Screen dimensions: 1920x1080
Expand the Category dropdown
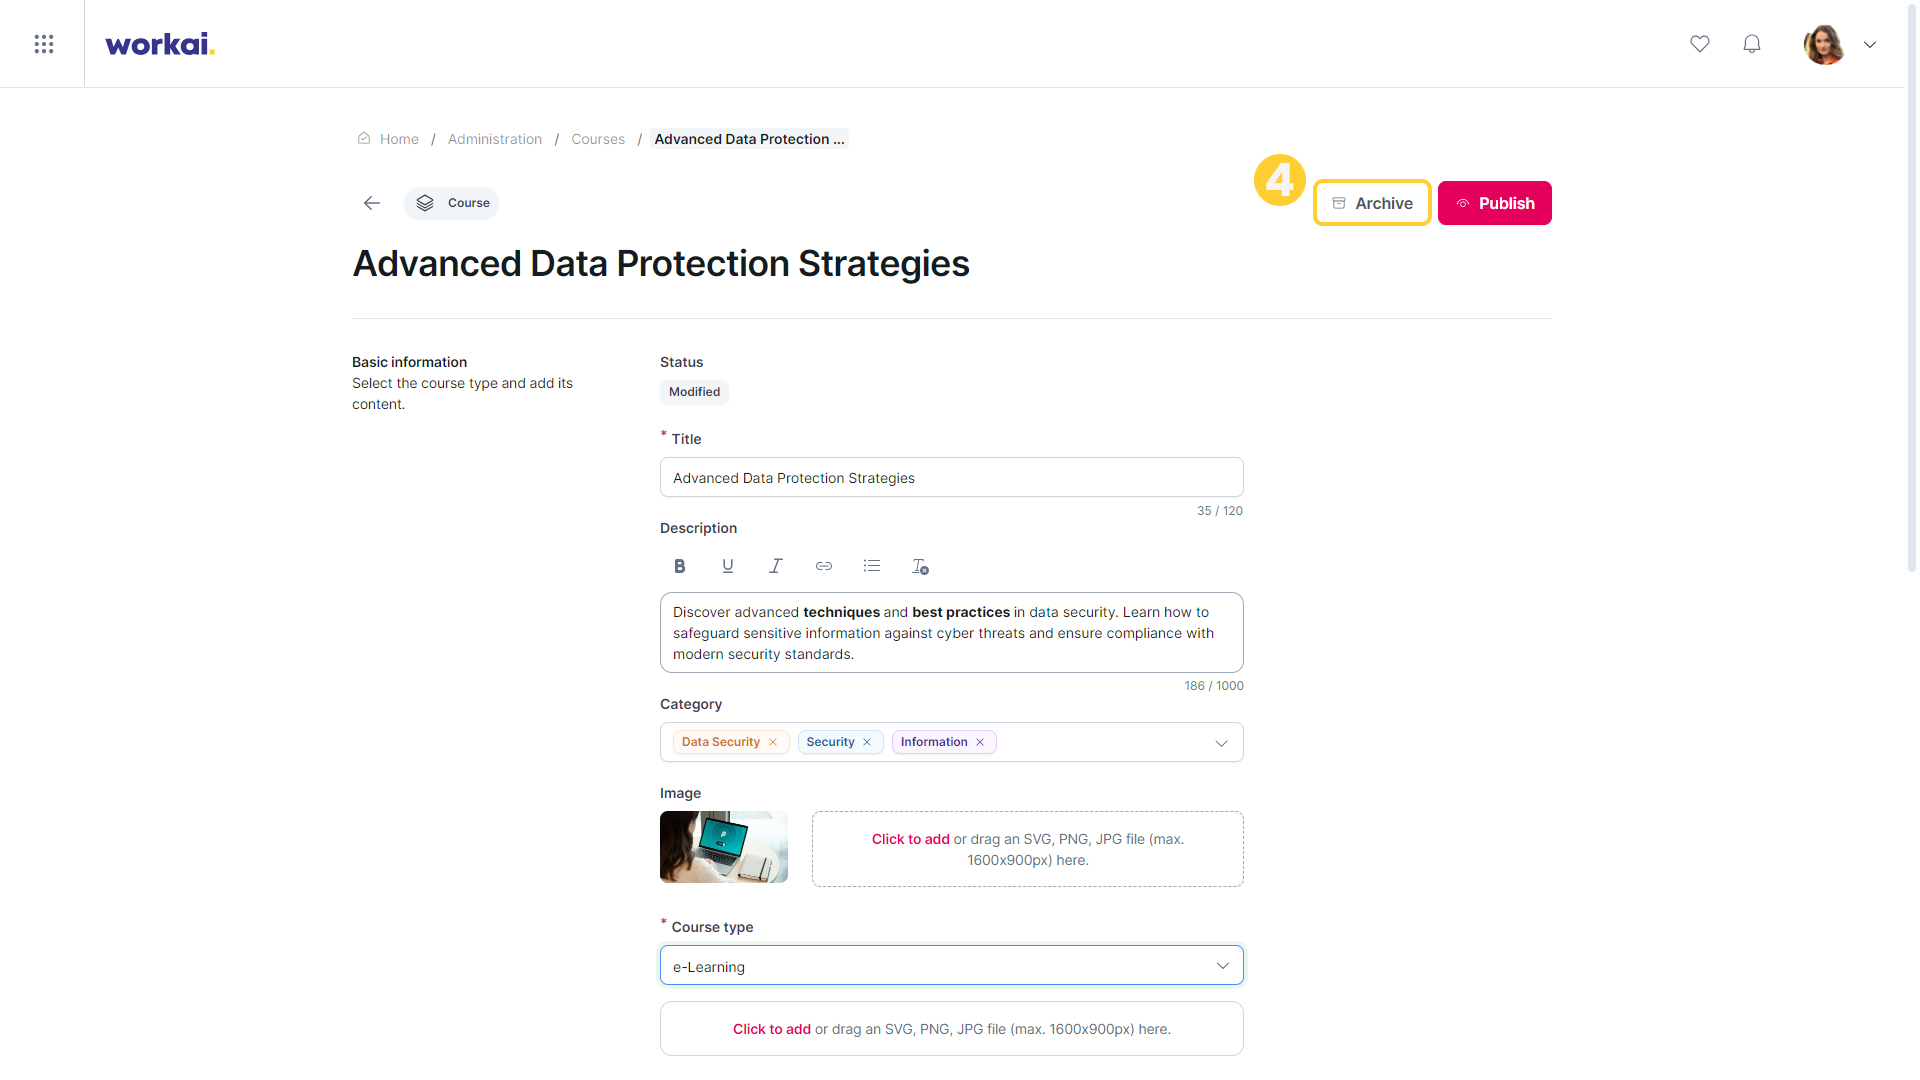coord(1221,743)
